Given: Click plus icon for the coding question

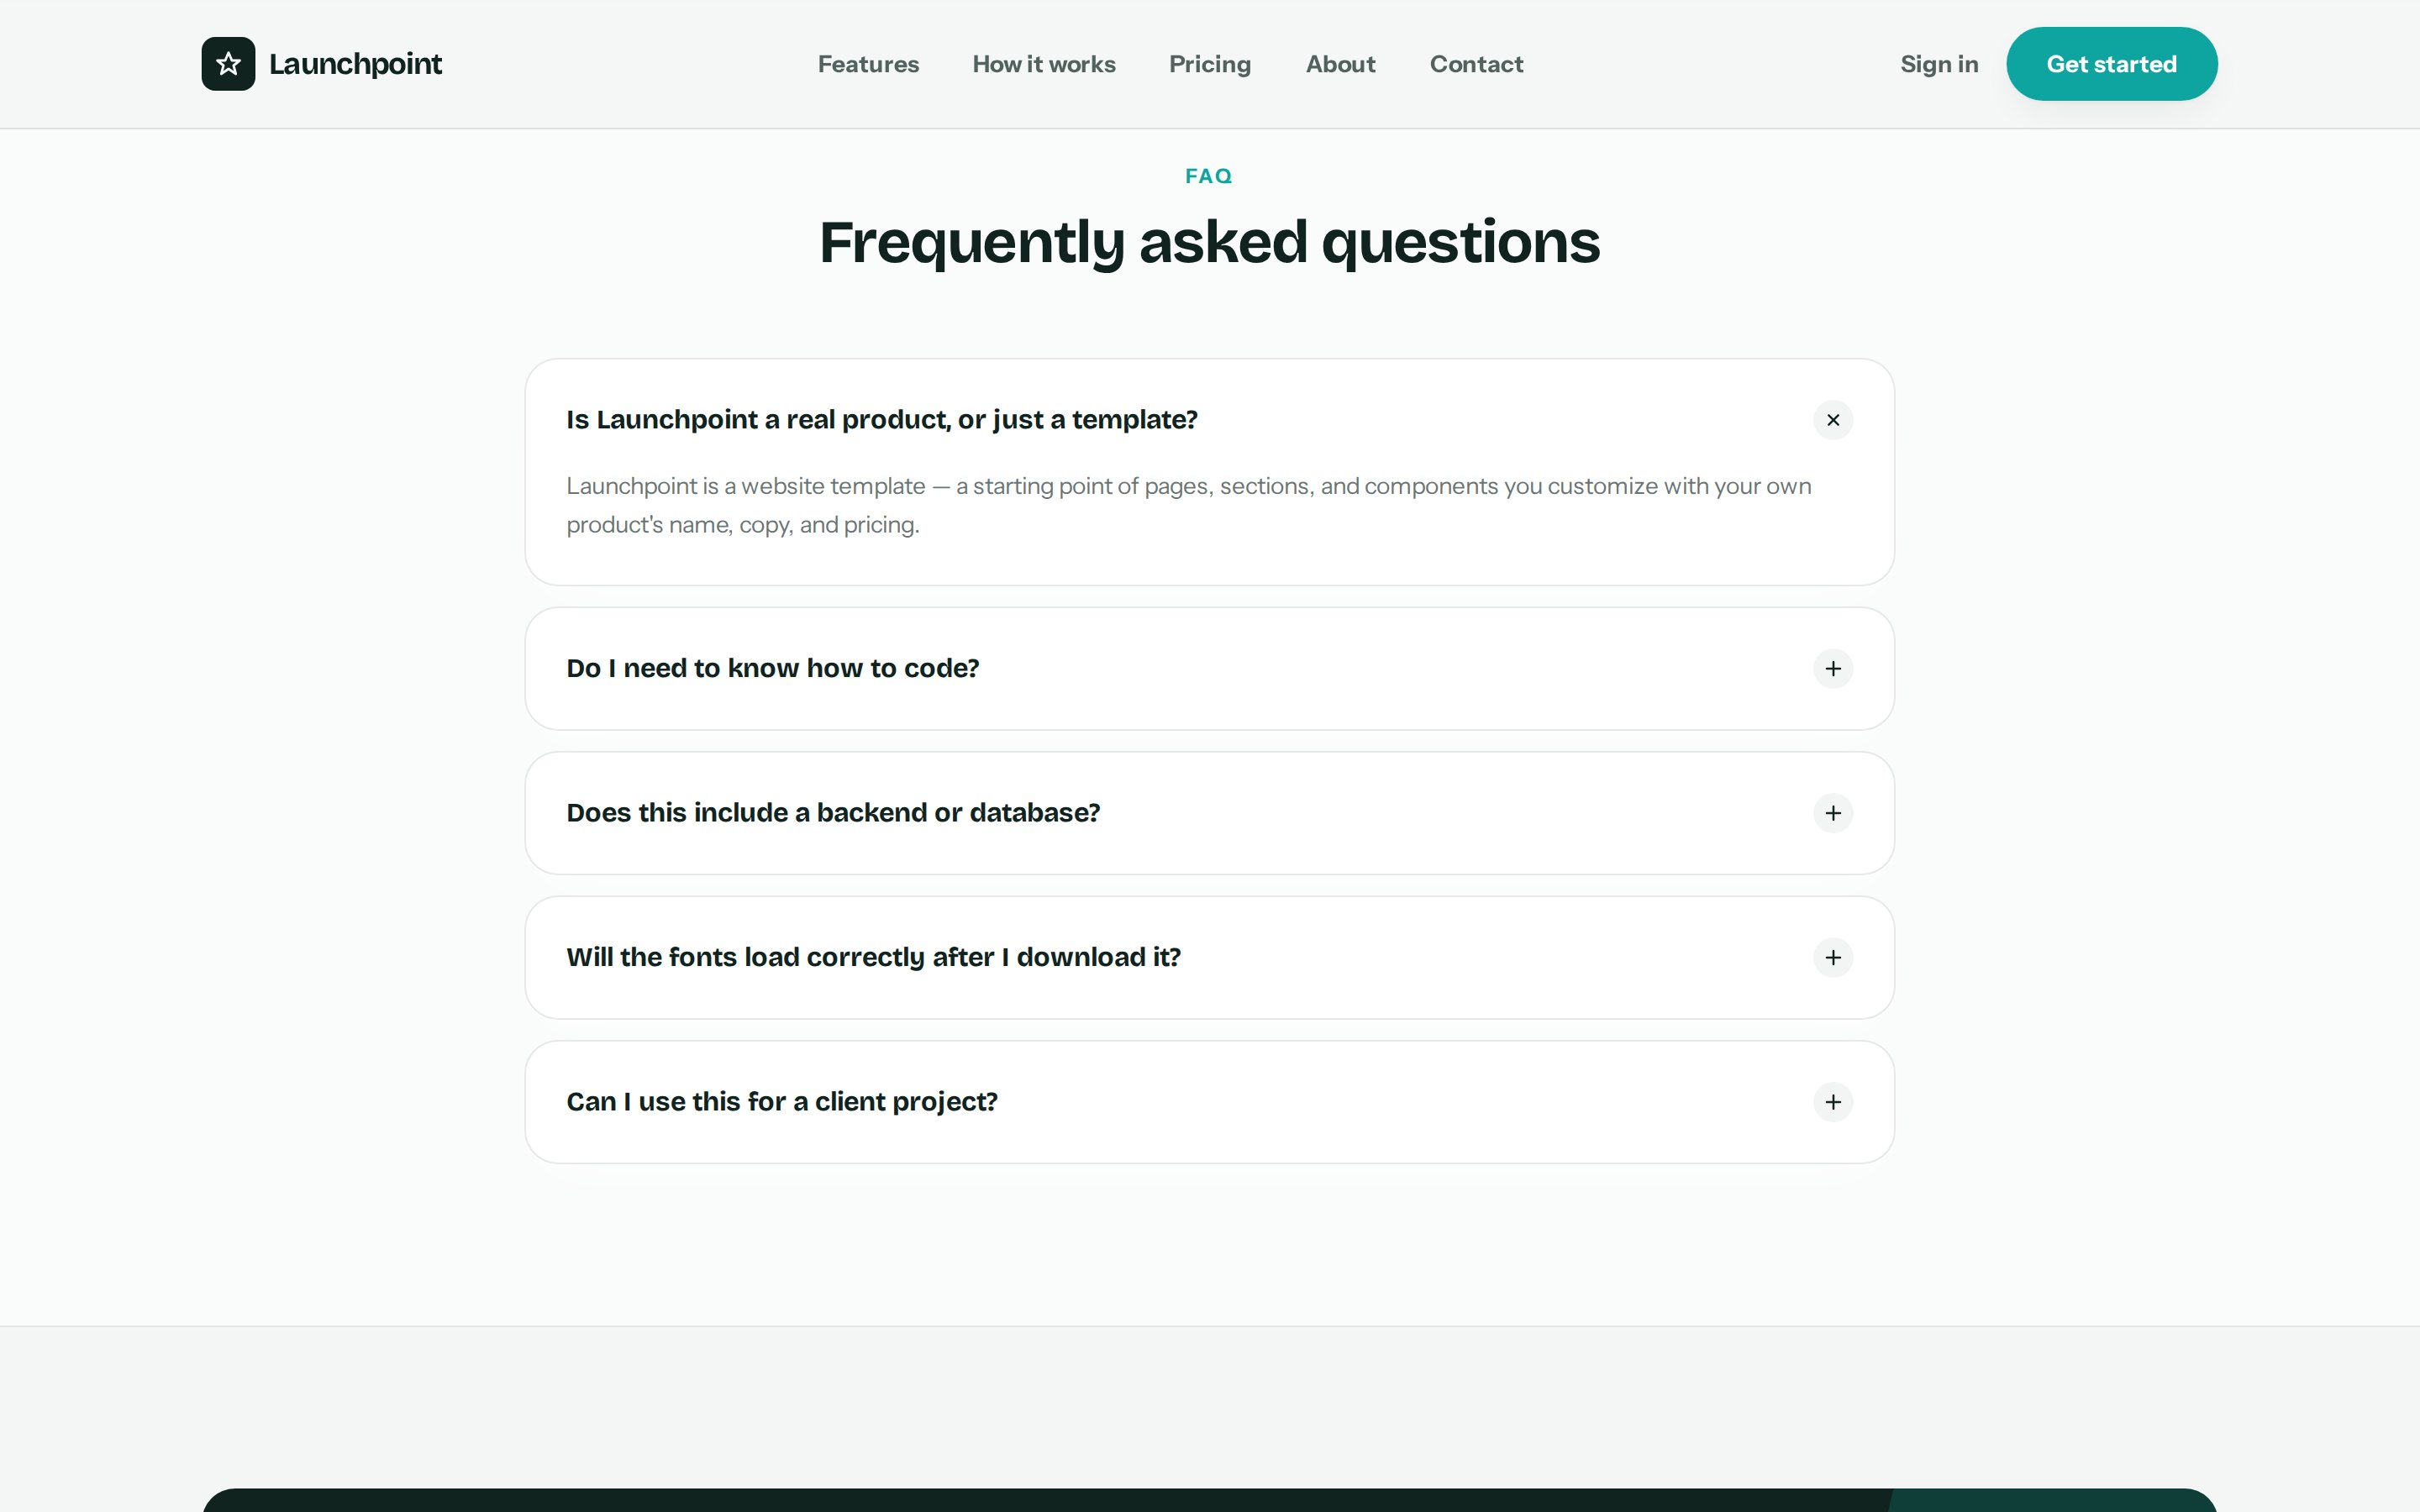Looking at the screenshot, I should (1832, 668).
